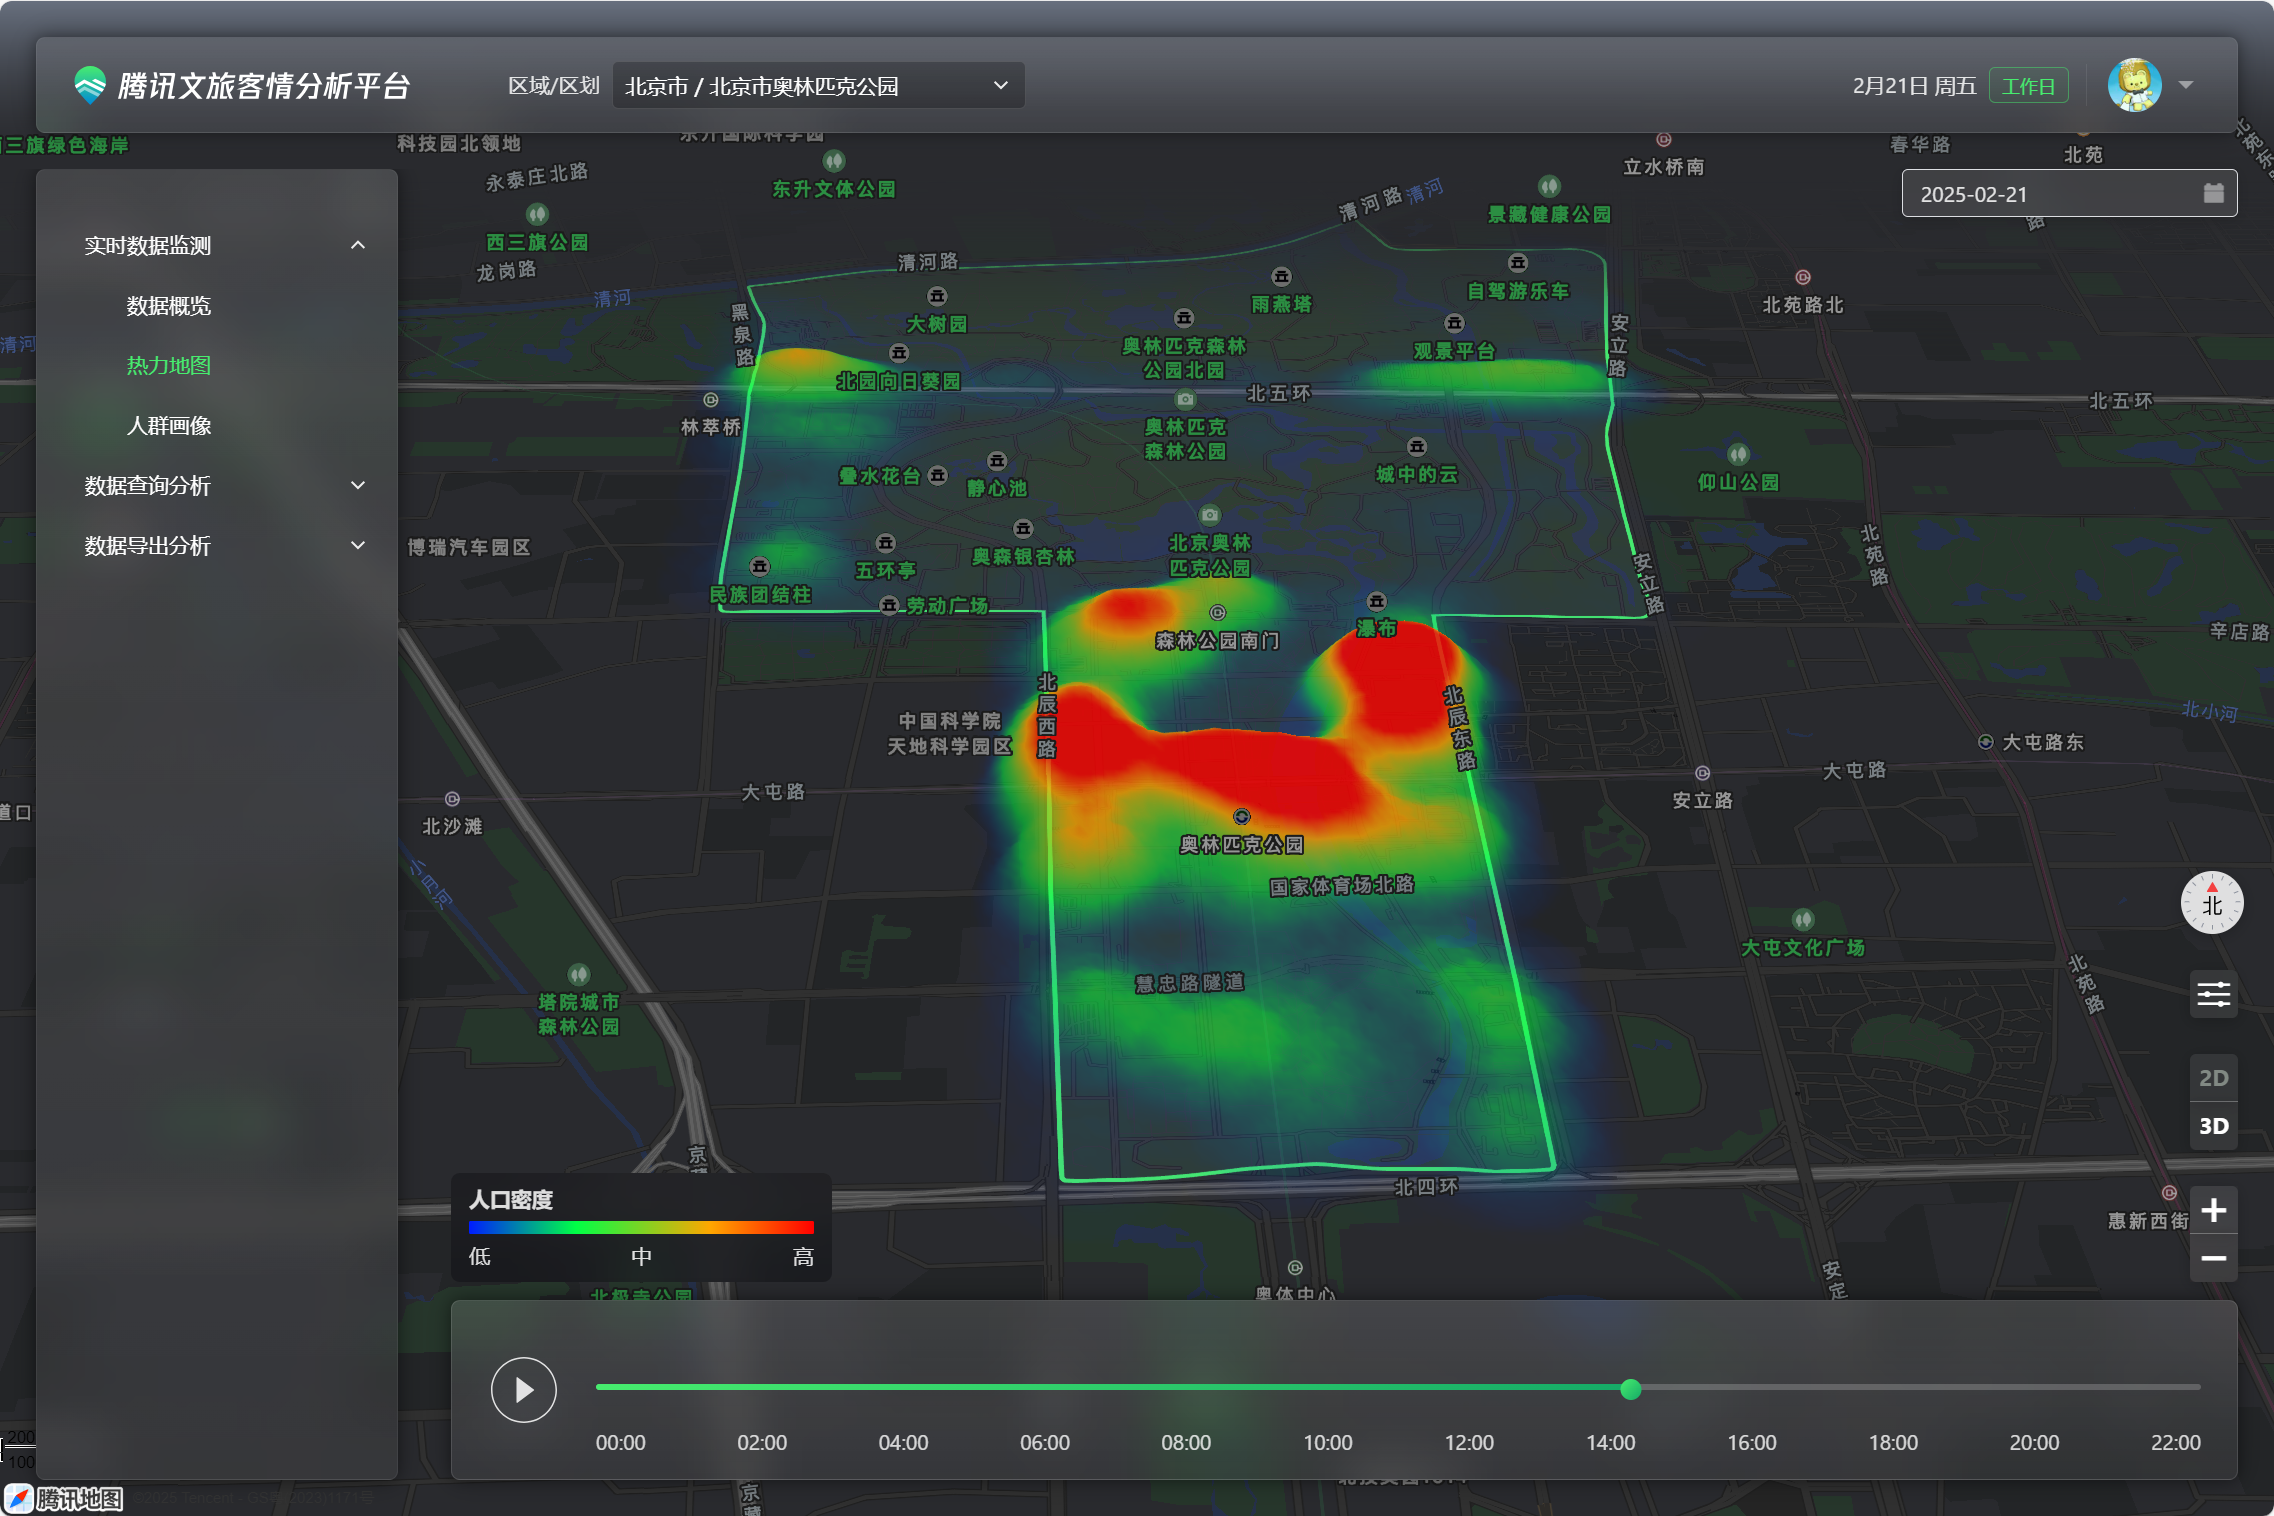Click the Tencent platform logo icon

coord(90,85)
